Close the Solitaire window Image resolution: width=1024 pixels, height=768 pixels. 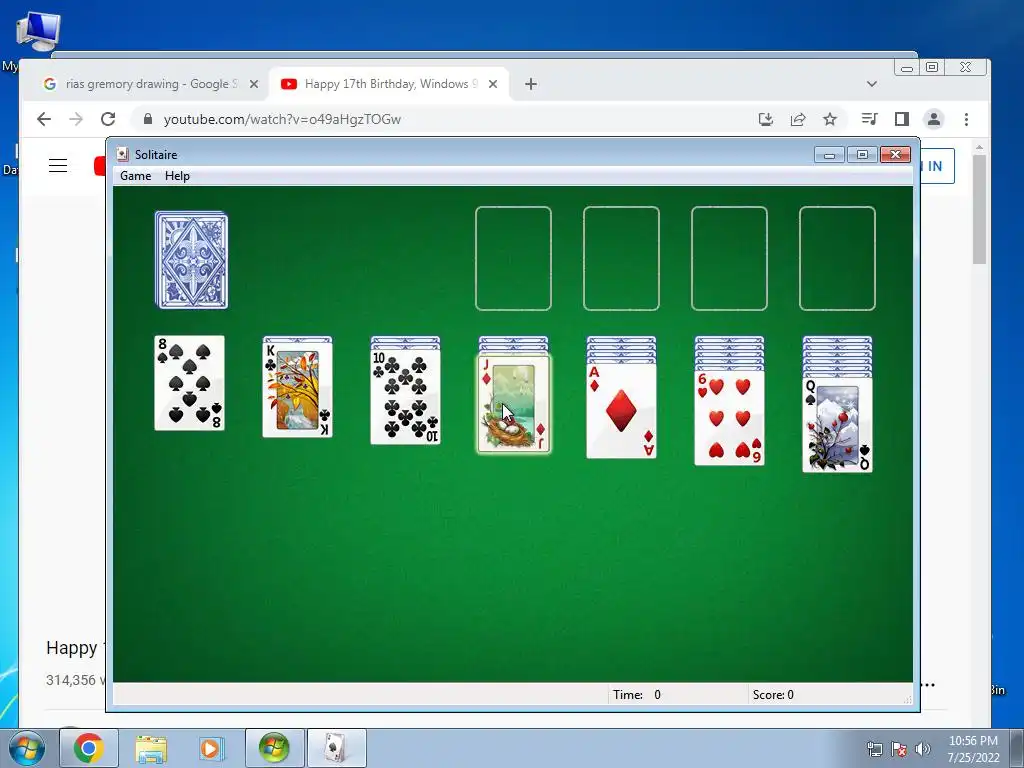(895, 155)
